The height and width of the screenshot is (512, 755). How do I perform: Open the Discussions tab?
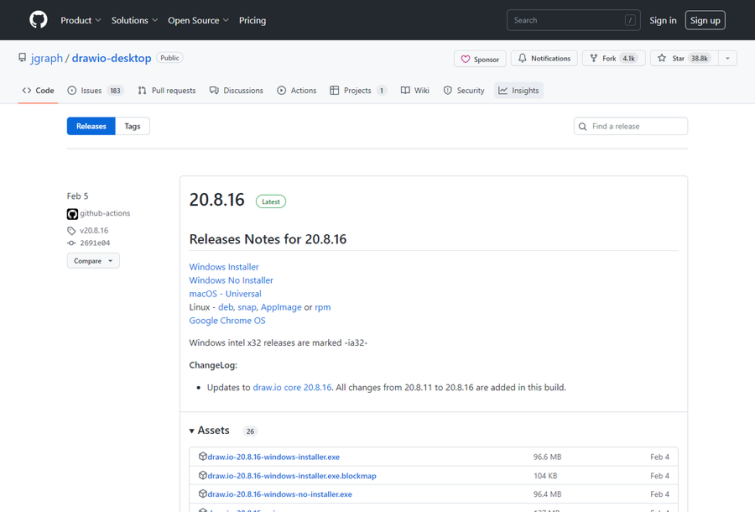tap(236, 90)
